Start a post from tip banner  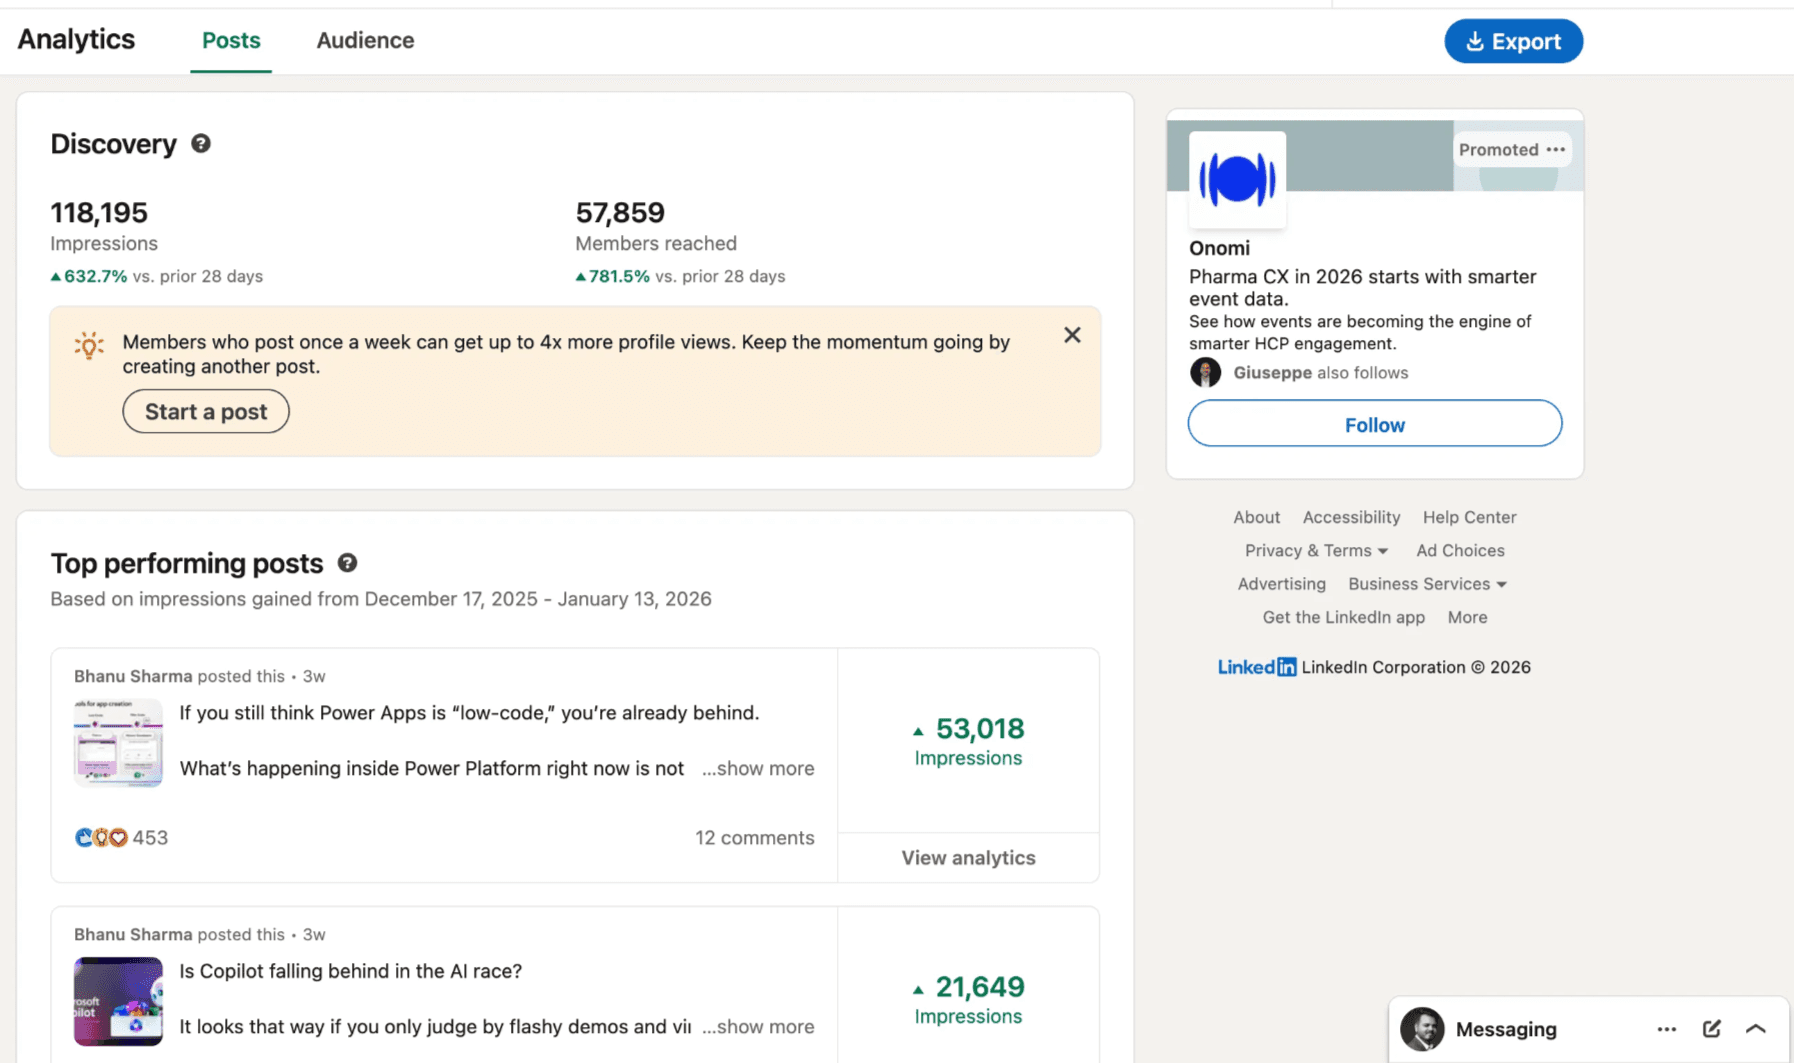[206, 412]
